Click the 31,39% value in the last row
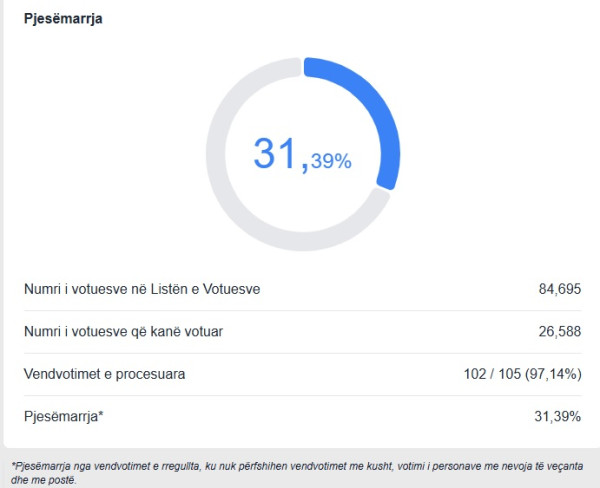Image resolution: width=600 pixels, height=488 pixels. (x=558, y=416)
